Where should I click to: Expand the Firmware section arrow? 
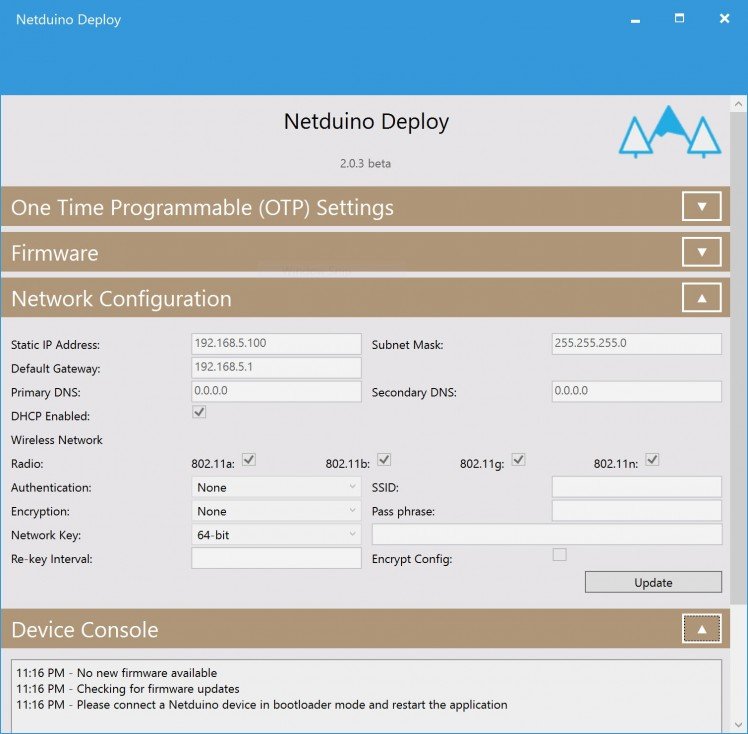coord(701,252)
